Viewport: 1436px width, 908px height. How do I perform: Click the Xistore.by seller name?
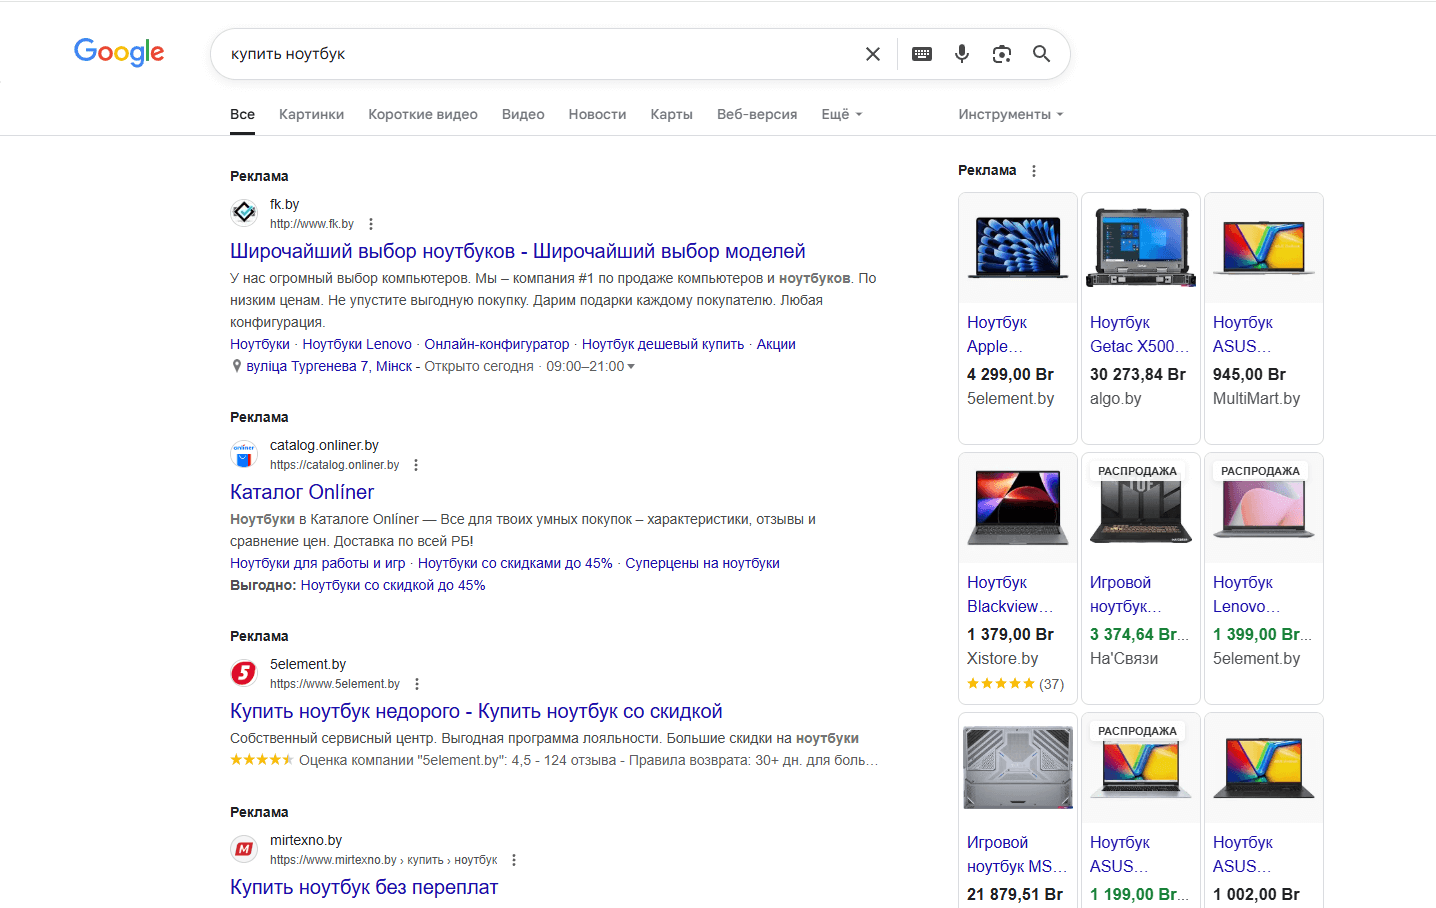[x=1002, y=658]
